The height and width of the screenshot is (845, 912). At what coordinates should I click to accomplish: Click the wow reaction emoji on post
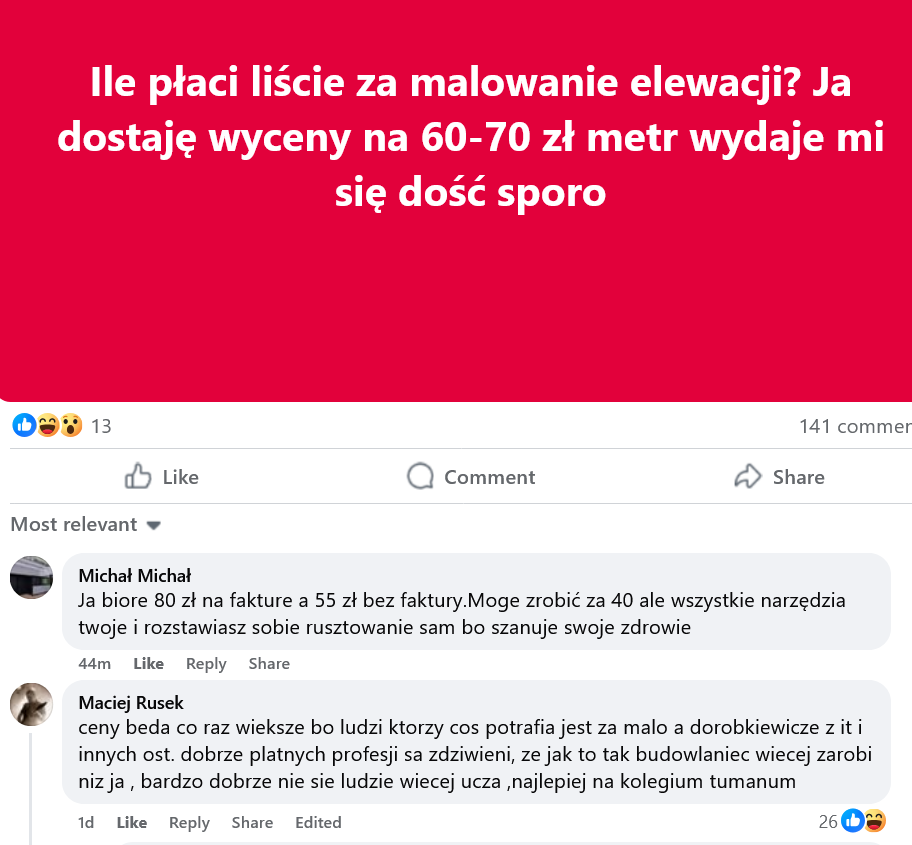pyautogui.click(x=70, y=426)
